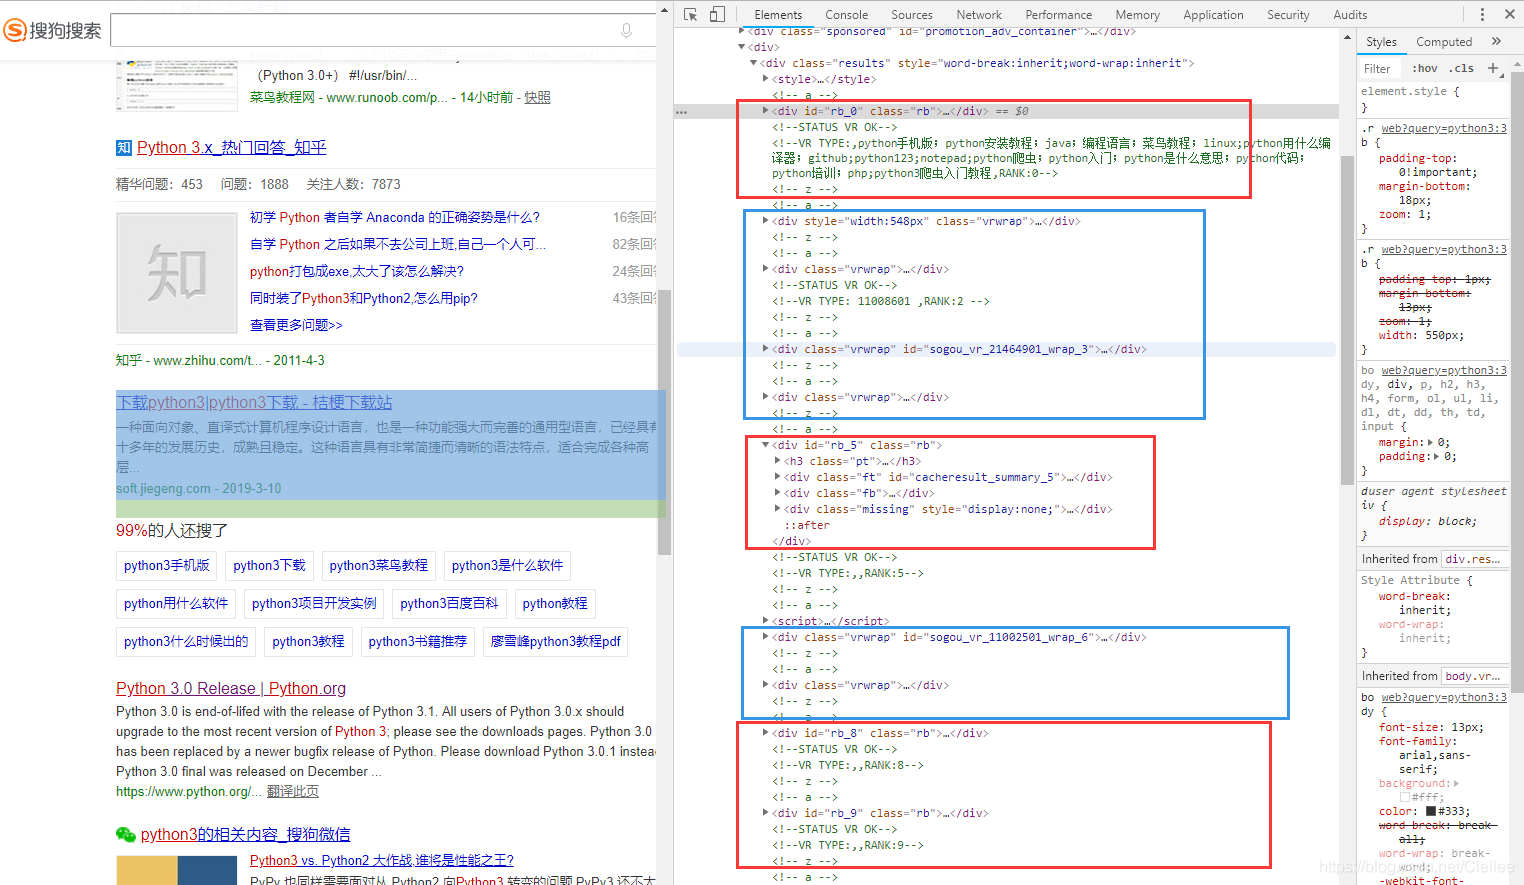The width and height of the screenshot is (1524, 885).
Task: Click the inspect element picker icon
Action: 690,14
